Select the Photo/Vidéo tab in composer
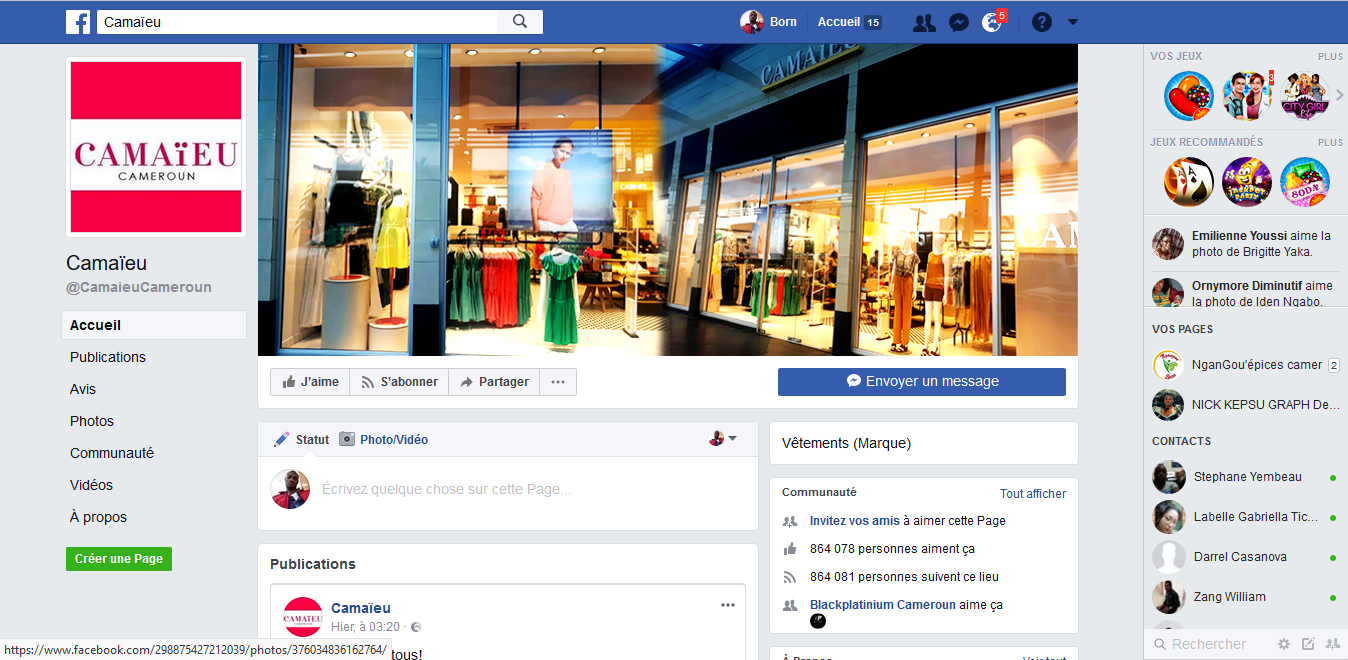This screenshot has height=660, width=1348. coord(383,439)
